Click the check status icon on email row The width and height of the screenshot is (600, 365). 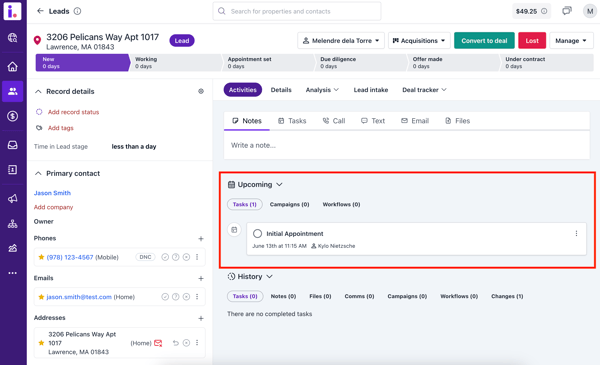coord(165,297)
